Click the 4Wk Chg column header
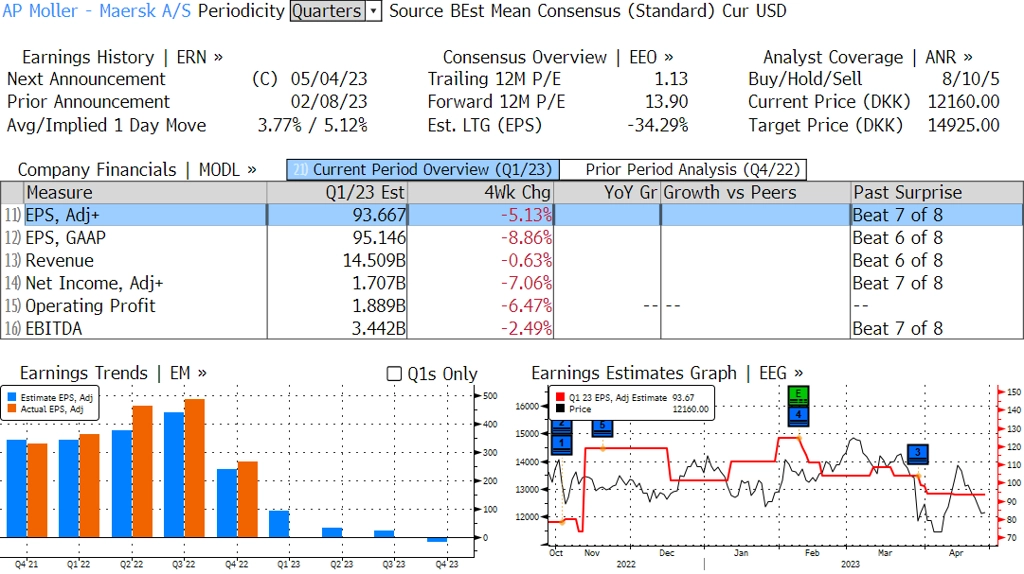The image size is (1024, 574). pos(481,193)
